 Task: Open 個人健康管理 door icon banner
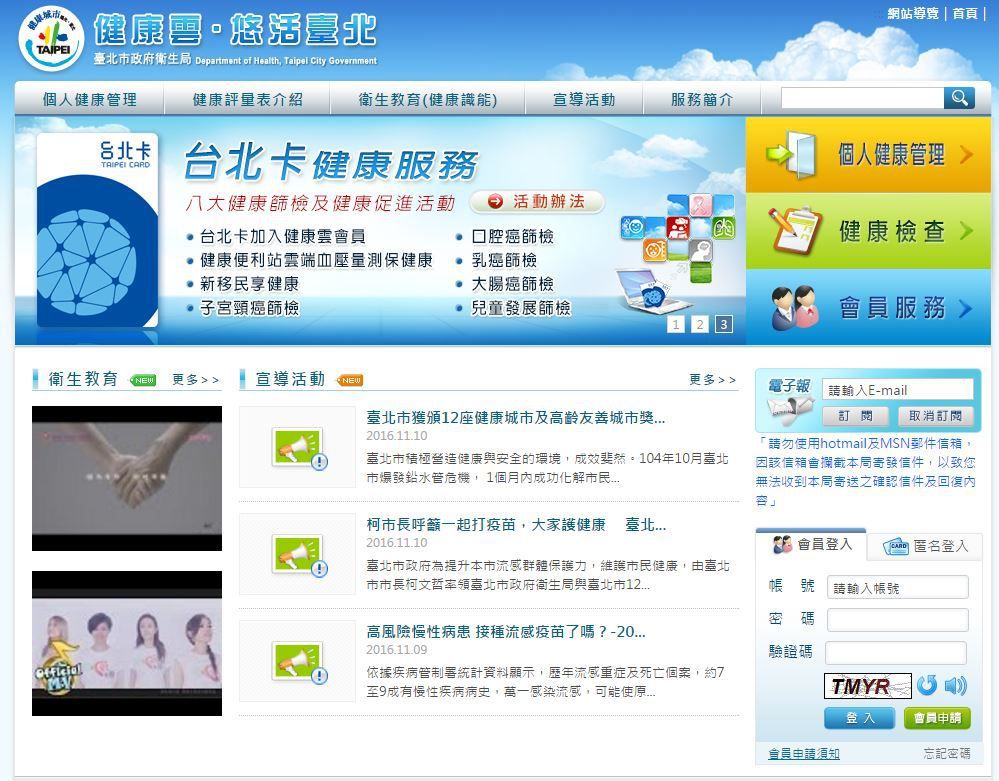868,154
